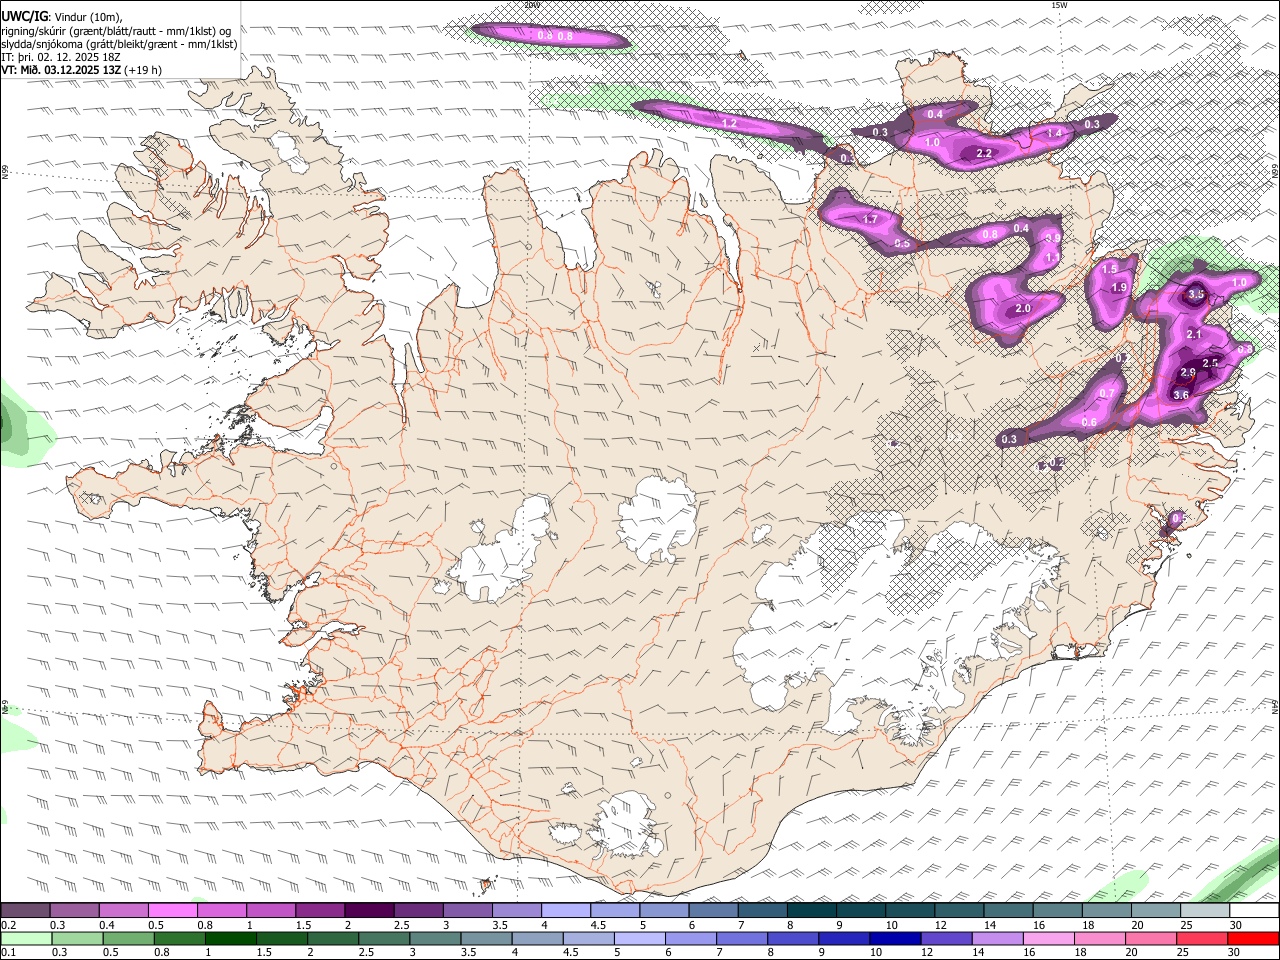Screen dimensions: 1280x960
Task: Select the '2.9' snowfall value on the map
Action: 1188,372
